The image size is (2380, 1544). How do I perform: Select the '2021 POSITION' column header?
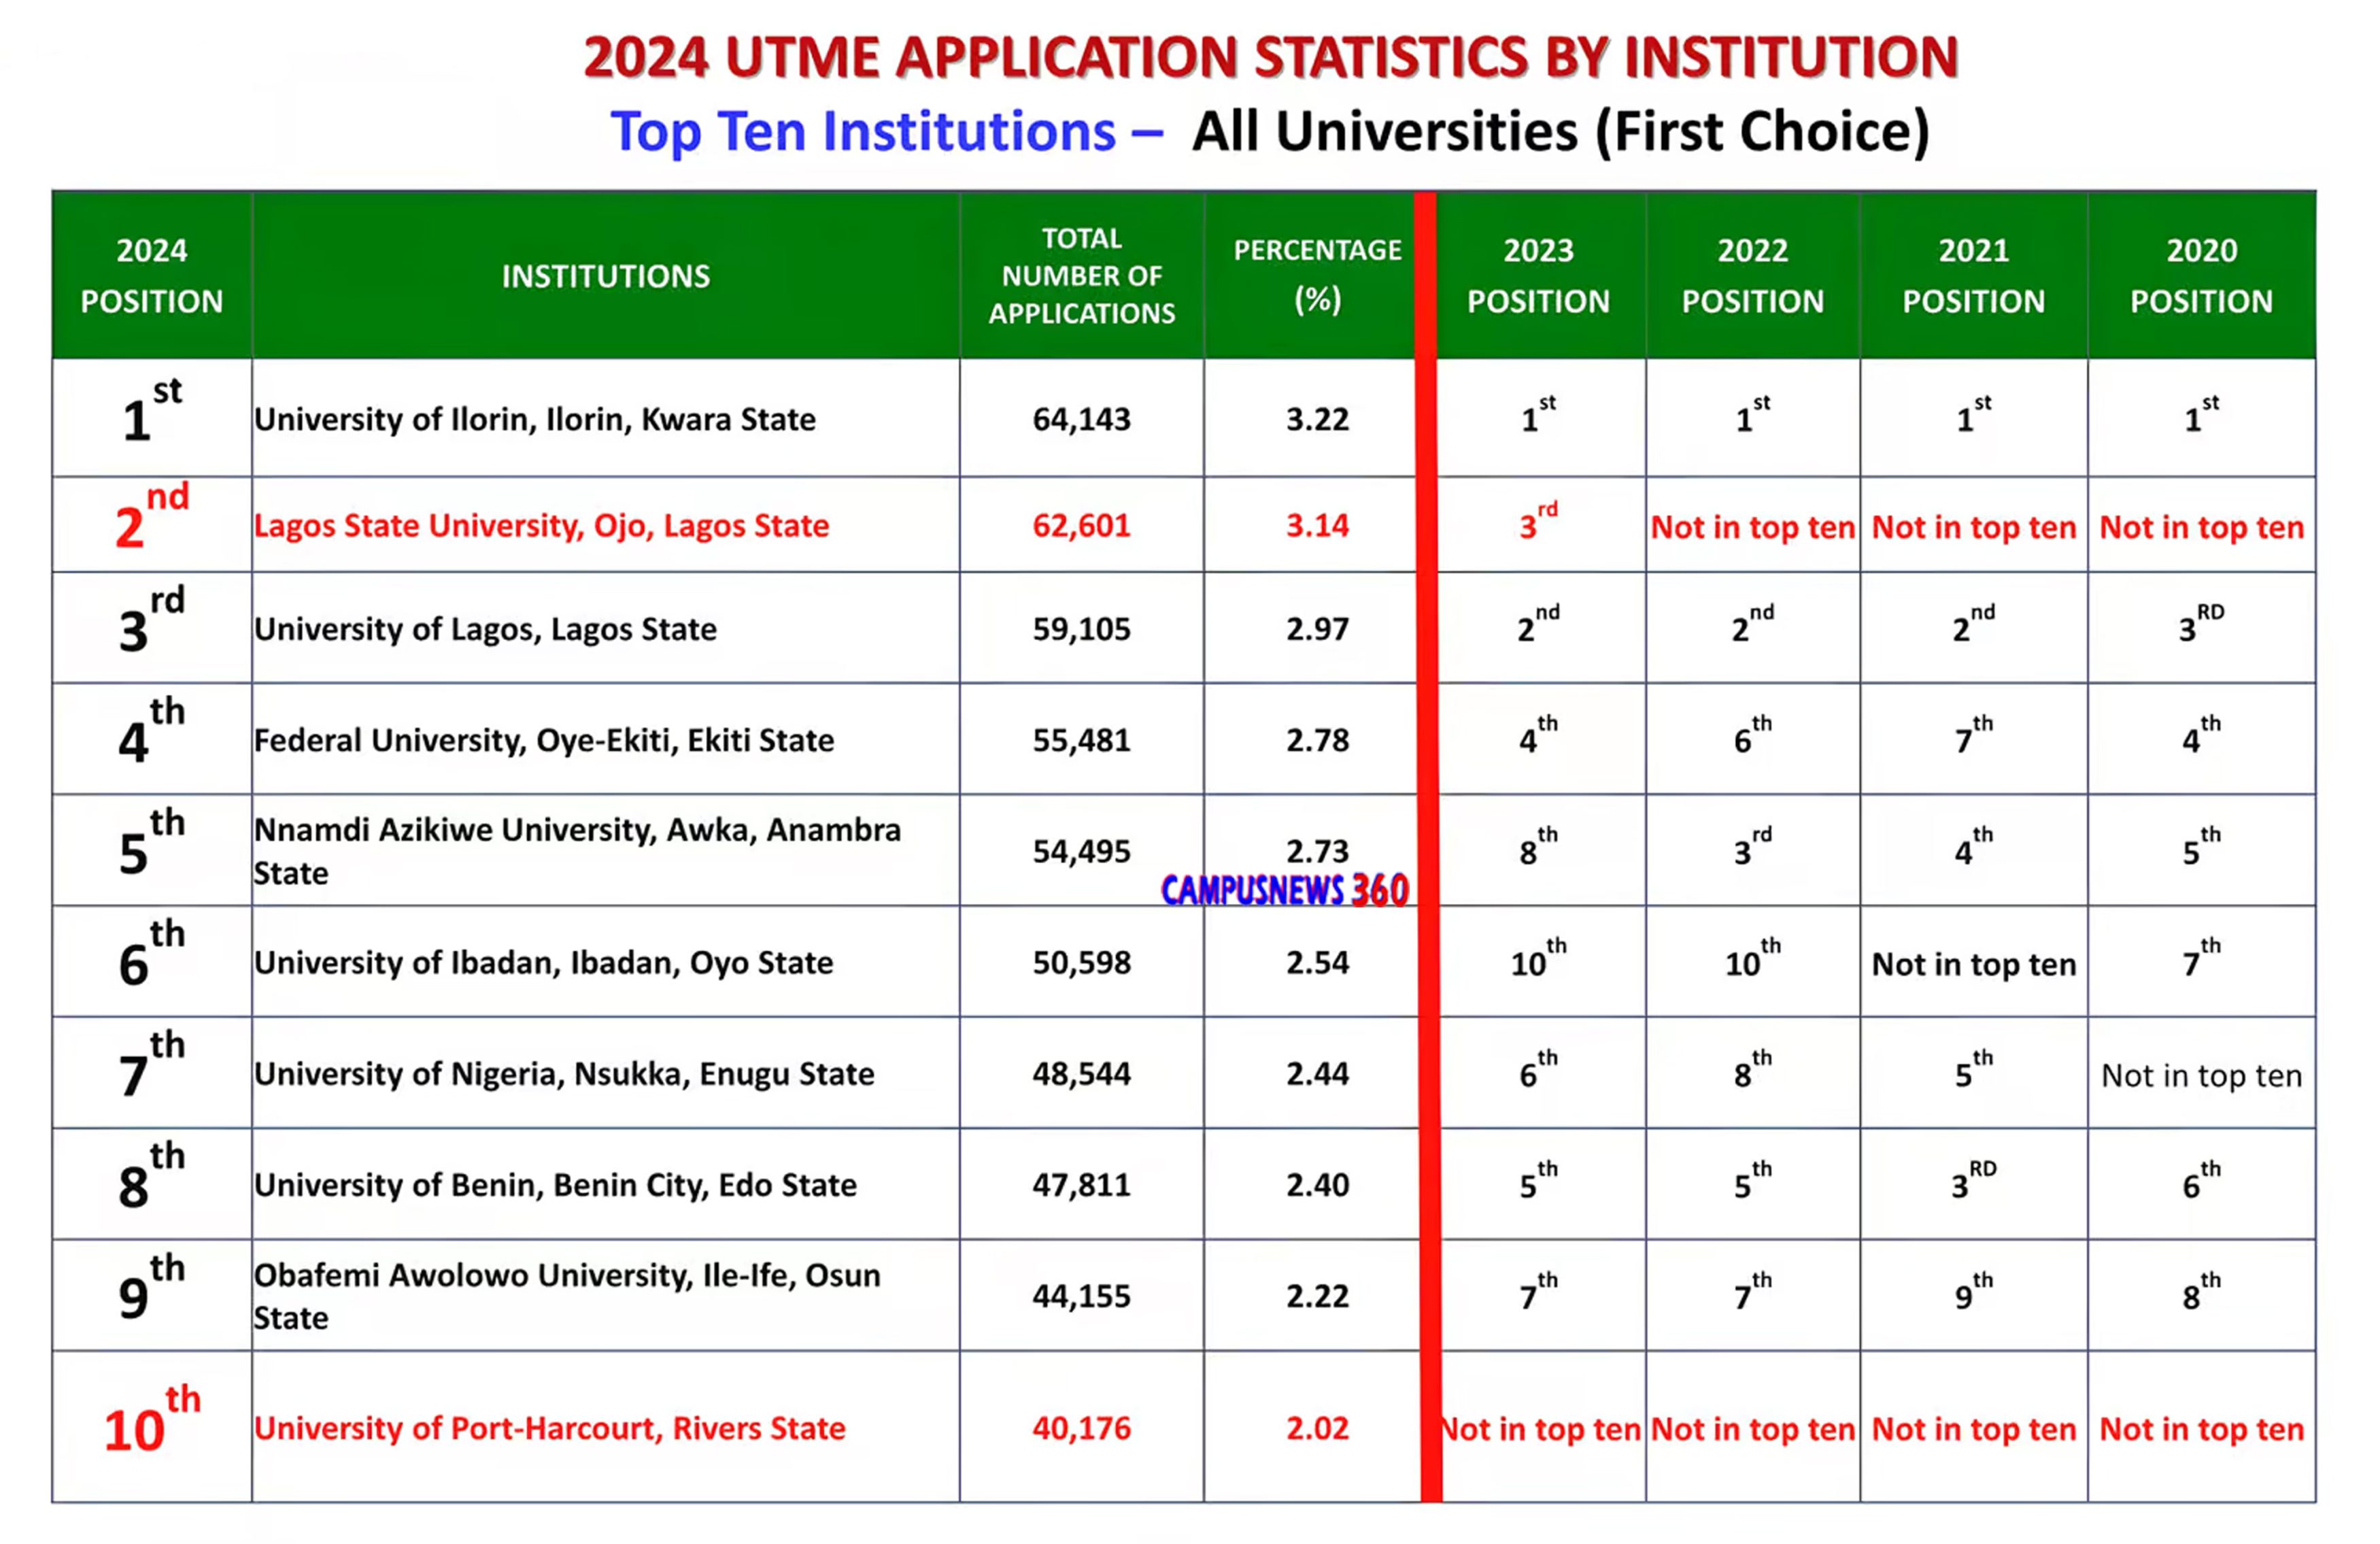point(1974,275)
